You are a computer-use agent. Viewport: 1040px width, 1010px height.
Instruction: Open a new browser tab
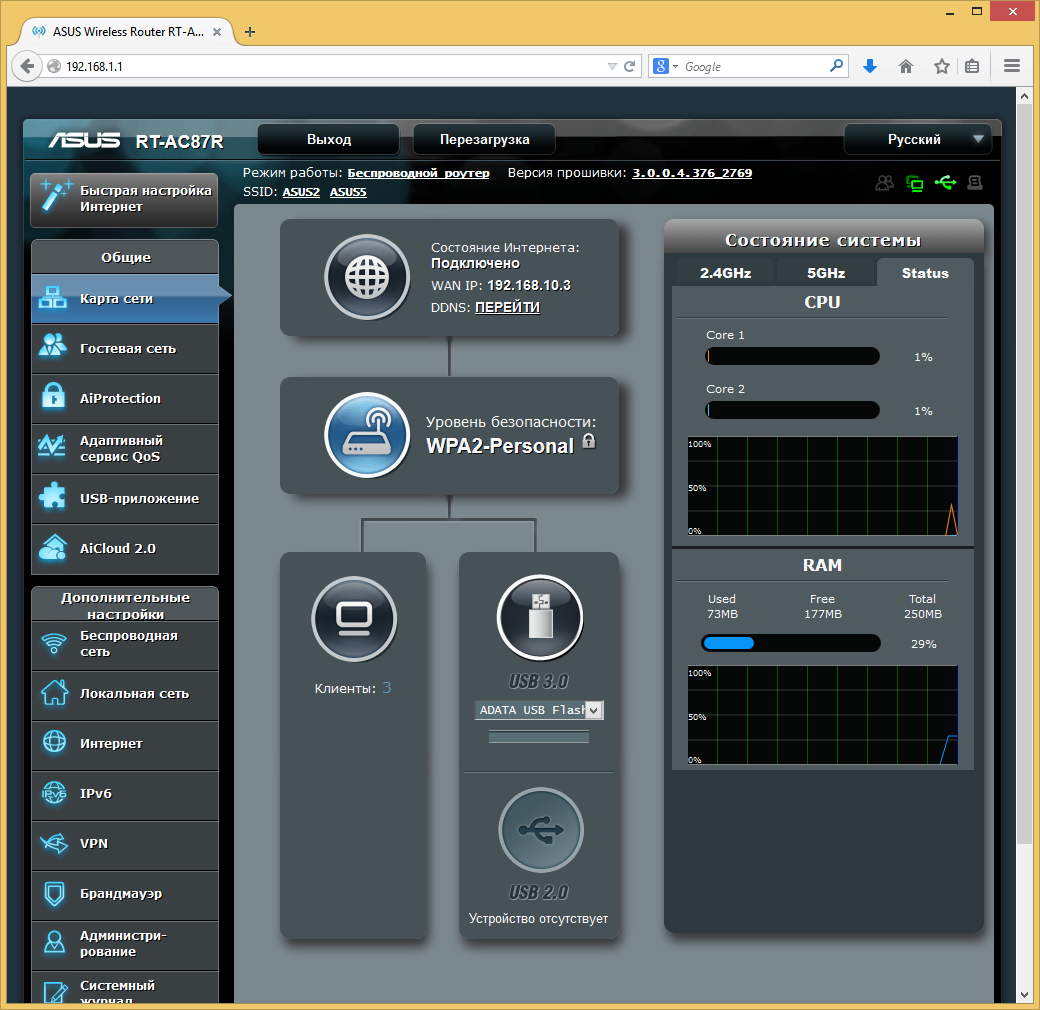250,32
